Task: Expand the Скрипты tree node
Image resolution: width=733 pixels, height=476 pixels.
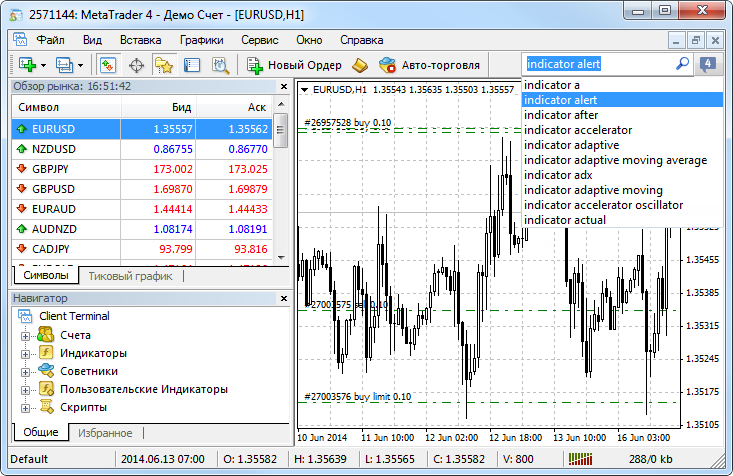Action: tap(25, 408)
